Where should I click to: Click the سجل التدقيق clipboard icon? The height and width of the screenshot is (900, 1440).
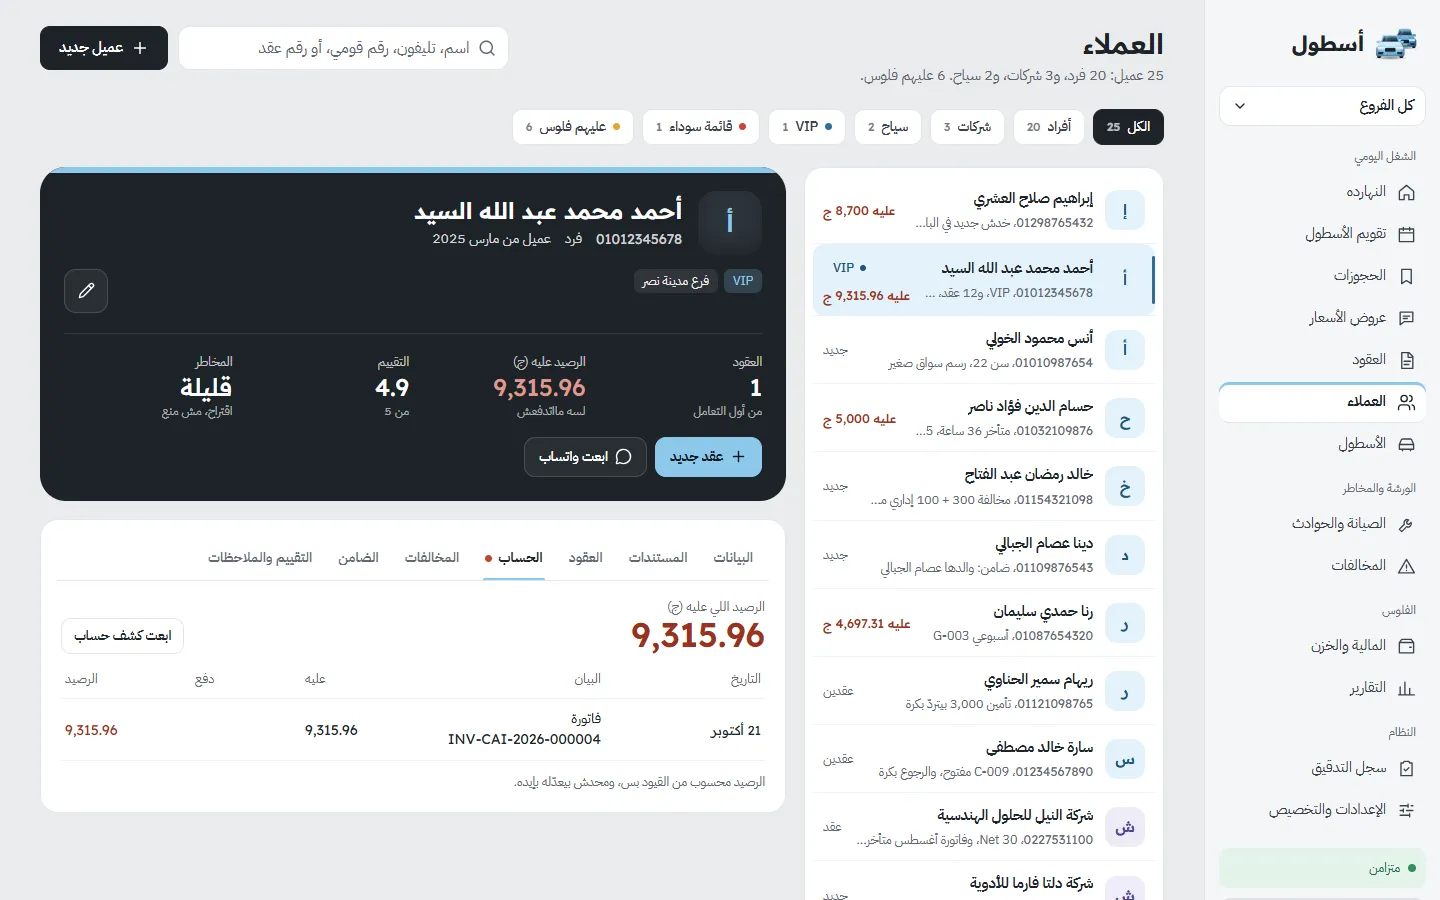[1406, 768]
